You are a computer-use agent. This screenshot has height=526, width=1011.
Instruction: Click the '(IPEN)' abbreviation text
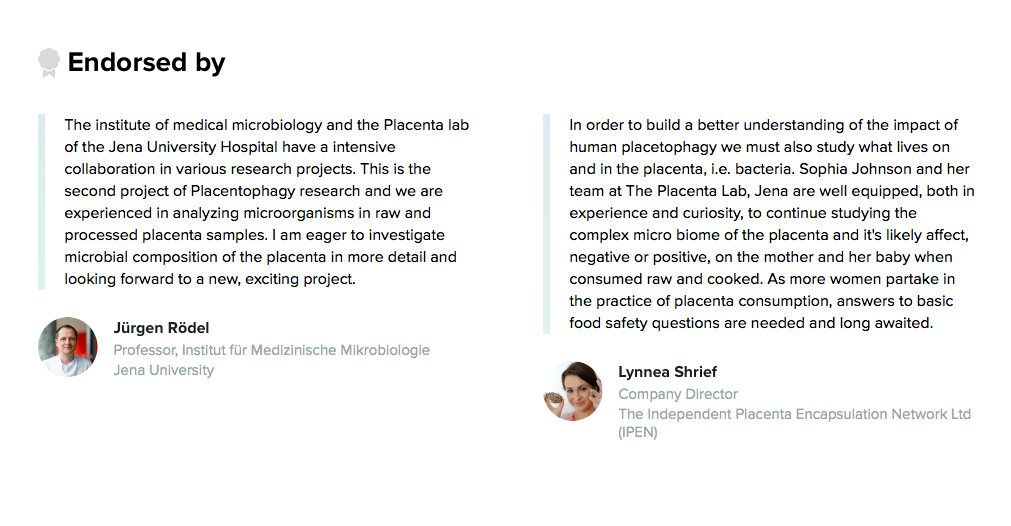(638, 433)
